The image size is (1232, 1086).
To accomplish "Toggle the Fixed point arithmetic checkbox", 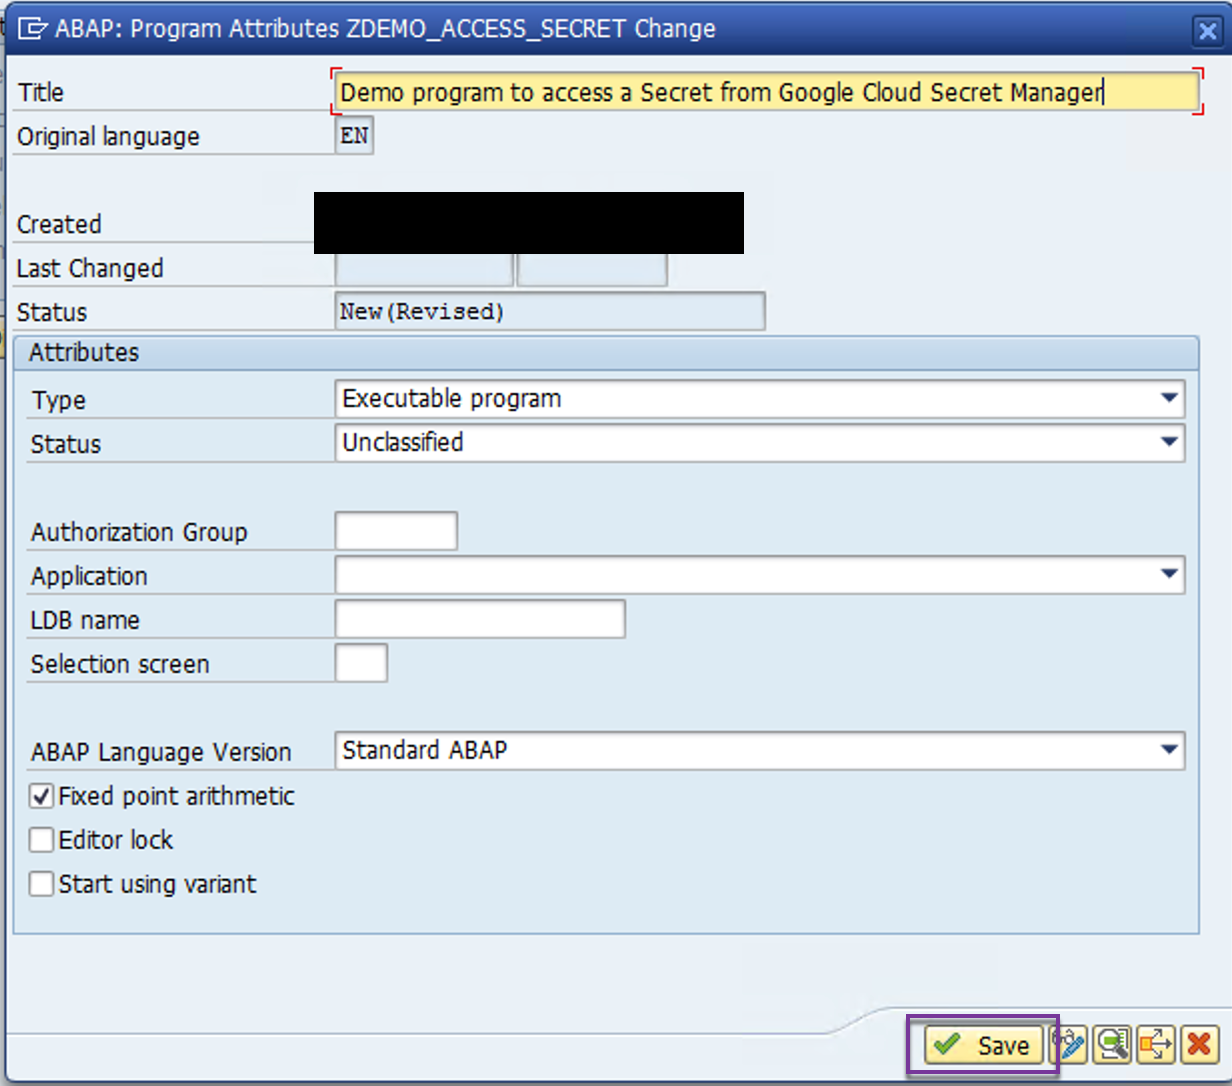I will [x=42, y=797].
